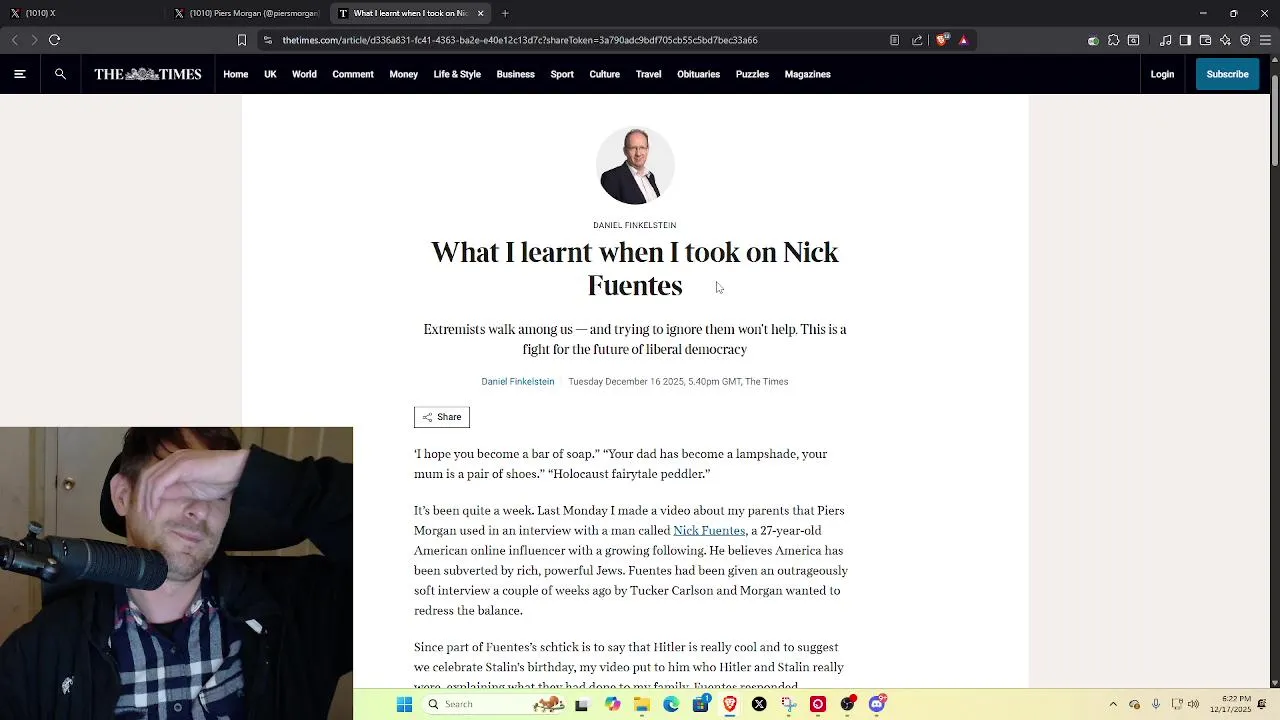Open Daniel Finkelstein author byline link
This screenshot has width=1280, height=720.
point(517,381)
